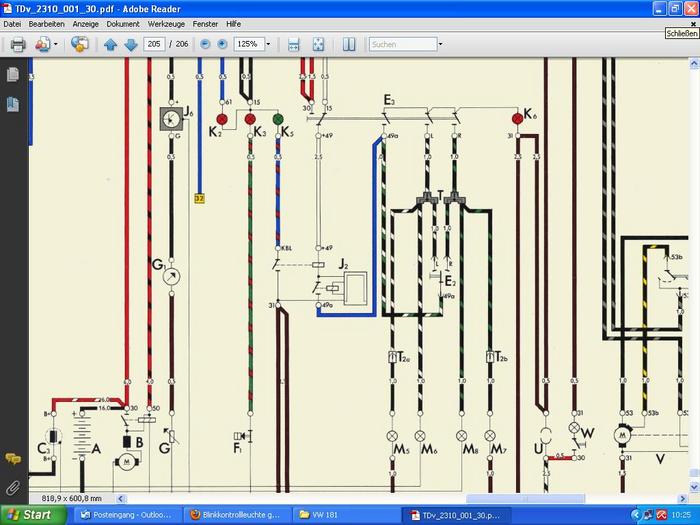Click the horizontal scrollbar thumb
700x525 pixels.
click(x=525, y=498)
